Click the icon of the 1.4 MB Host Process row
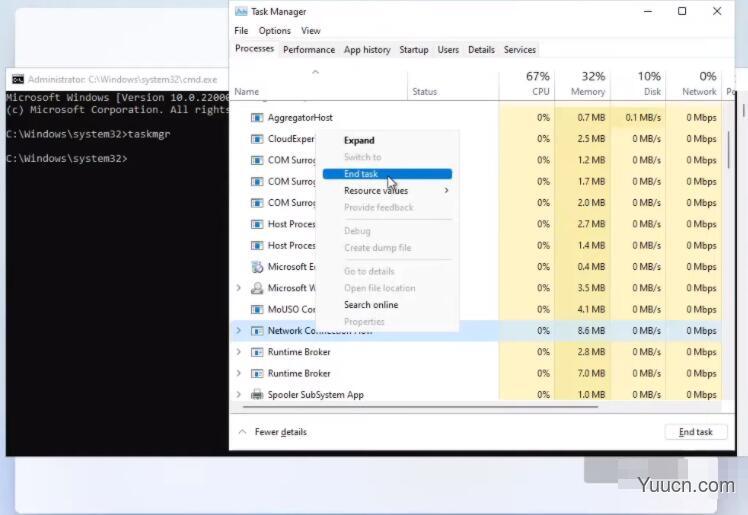Viewport: 748px width, 515px height. tap(257, 246)
